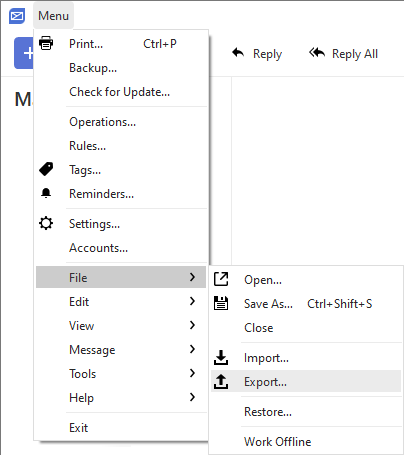
Task: Choose Check for Update... entry
Action: tap(121, 92)
